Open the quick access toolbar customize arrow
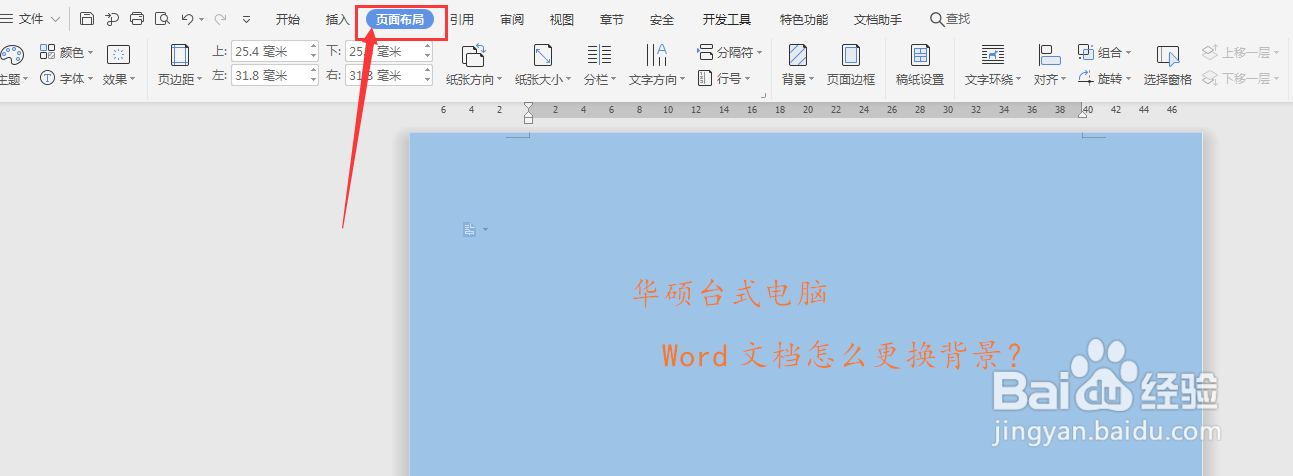Image resolution: width=1293 pixels, height=476 pixels. 247,19
